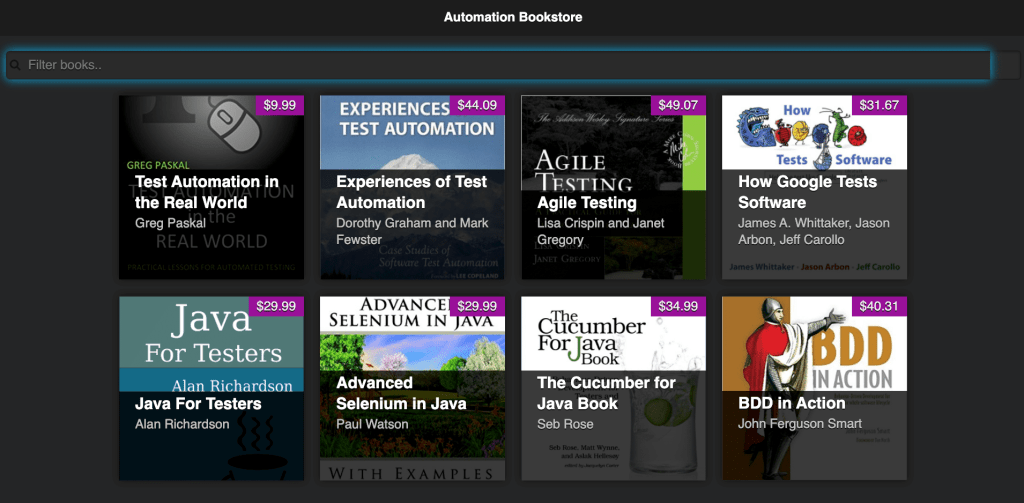The image size is (1024, 503).
Task: Click the Java For Testers cover heading
Action: [213, 335]
